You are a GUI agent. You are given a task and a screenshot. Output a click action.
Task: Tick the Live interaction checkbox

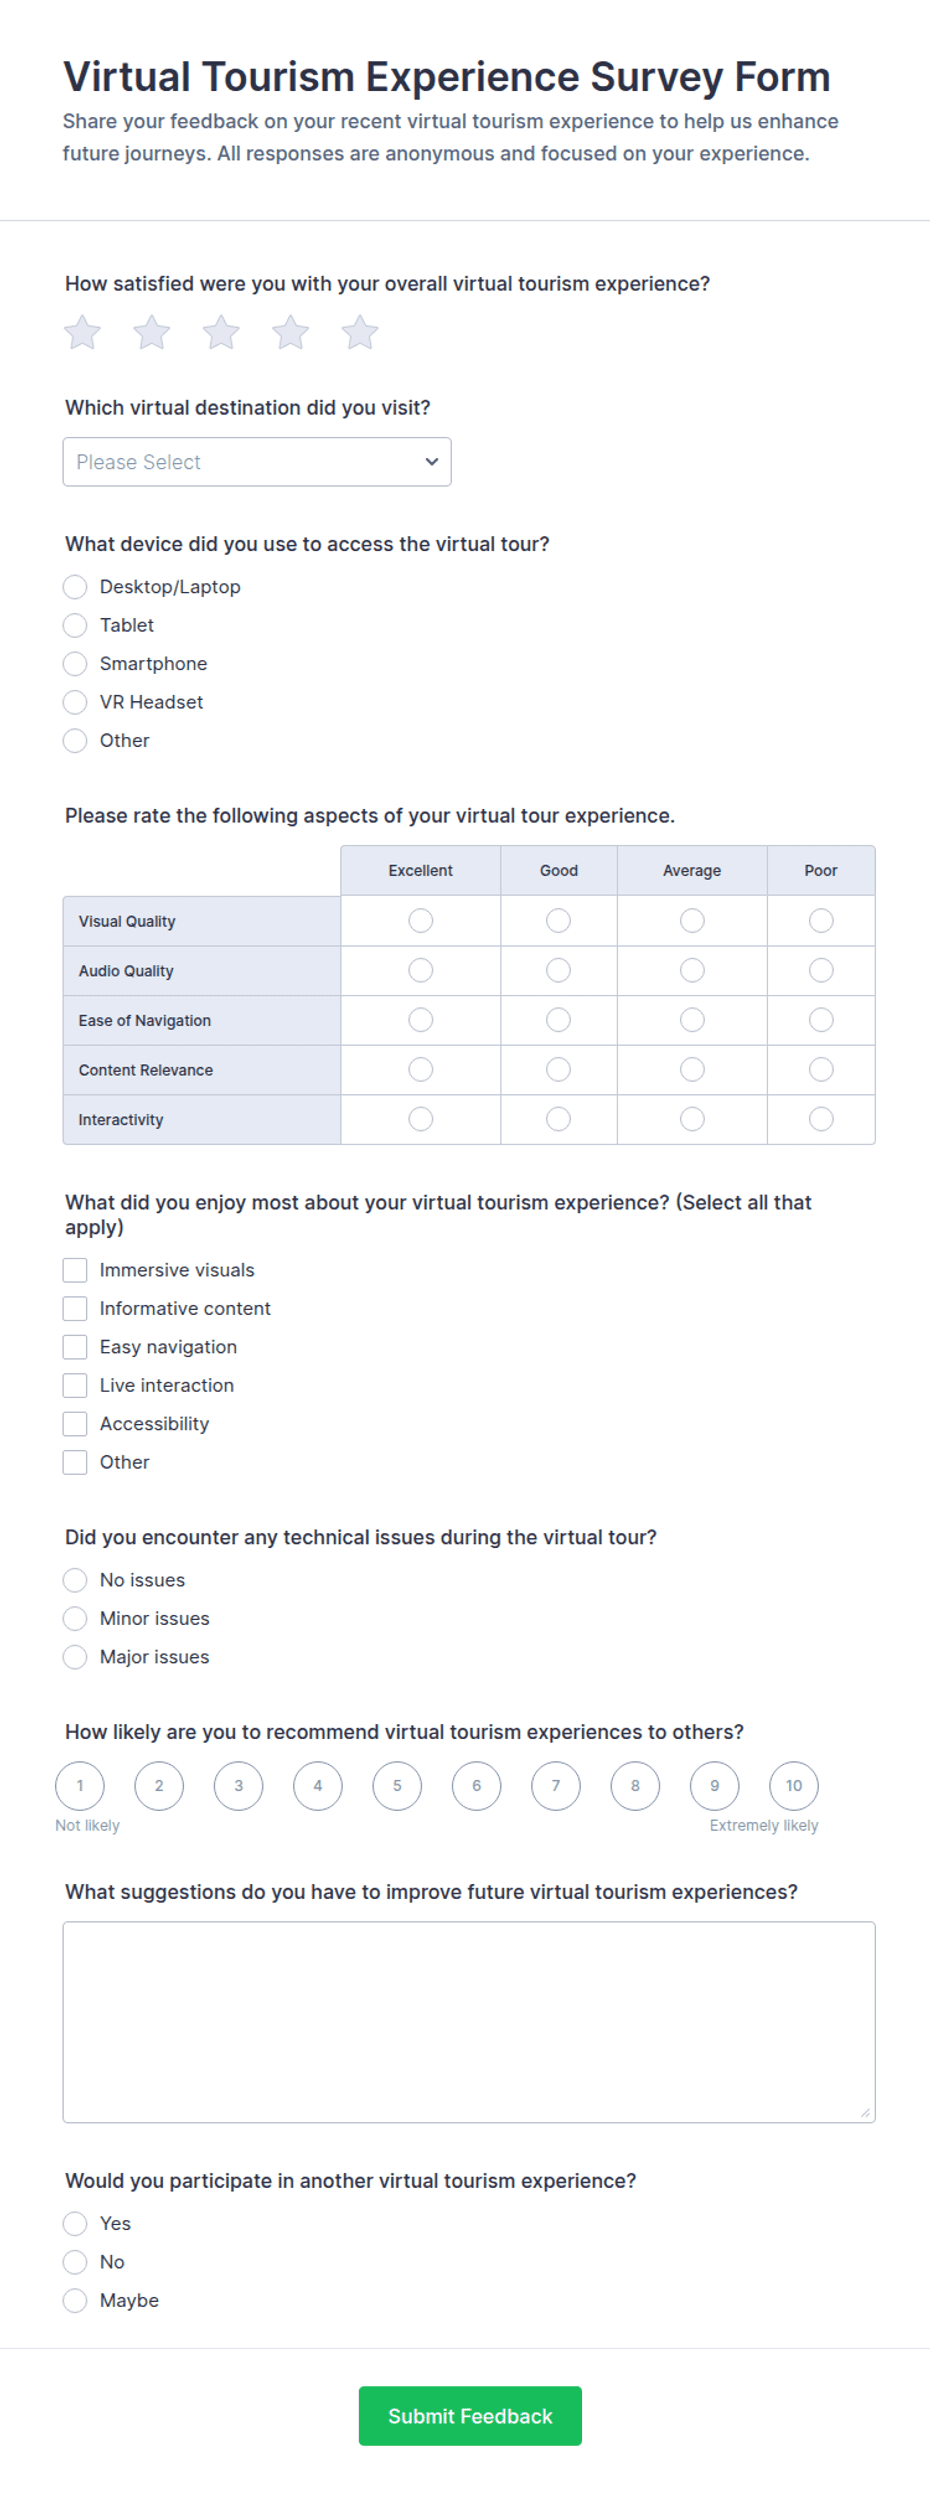pyautogui.click(x=75, y=1385)
